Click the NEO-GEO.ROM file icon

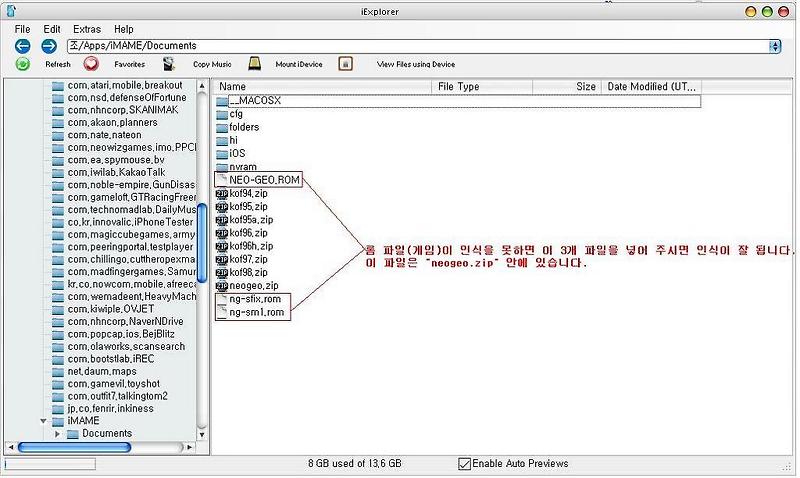tap(221, 180)
